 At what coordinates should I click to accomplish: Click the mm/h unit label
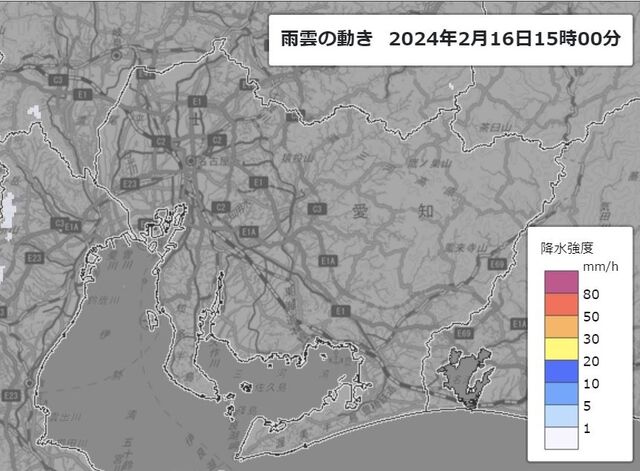pos(600,267)
